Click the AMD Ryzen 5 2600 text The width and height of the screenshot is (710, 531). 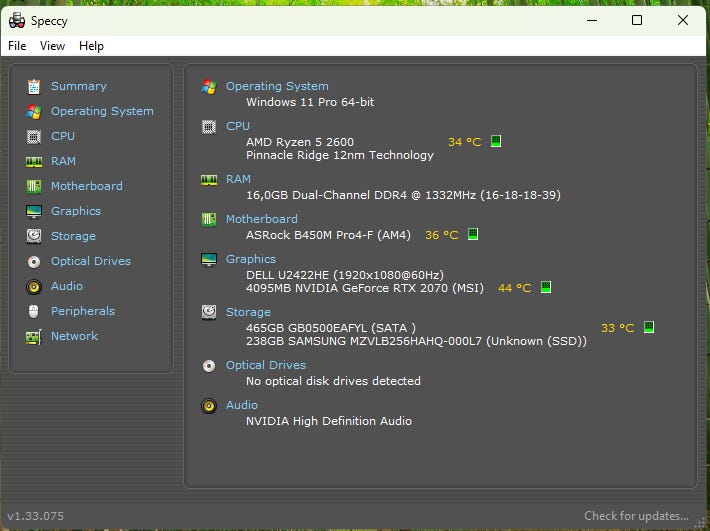click(300, 142)
